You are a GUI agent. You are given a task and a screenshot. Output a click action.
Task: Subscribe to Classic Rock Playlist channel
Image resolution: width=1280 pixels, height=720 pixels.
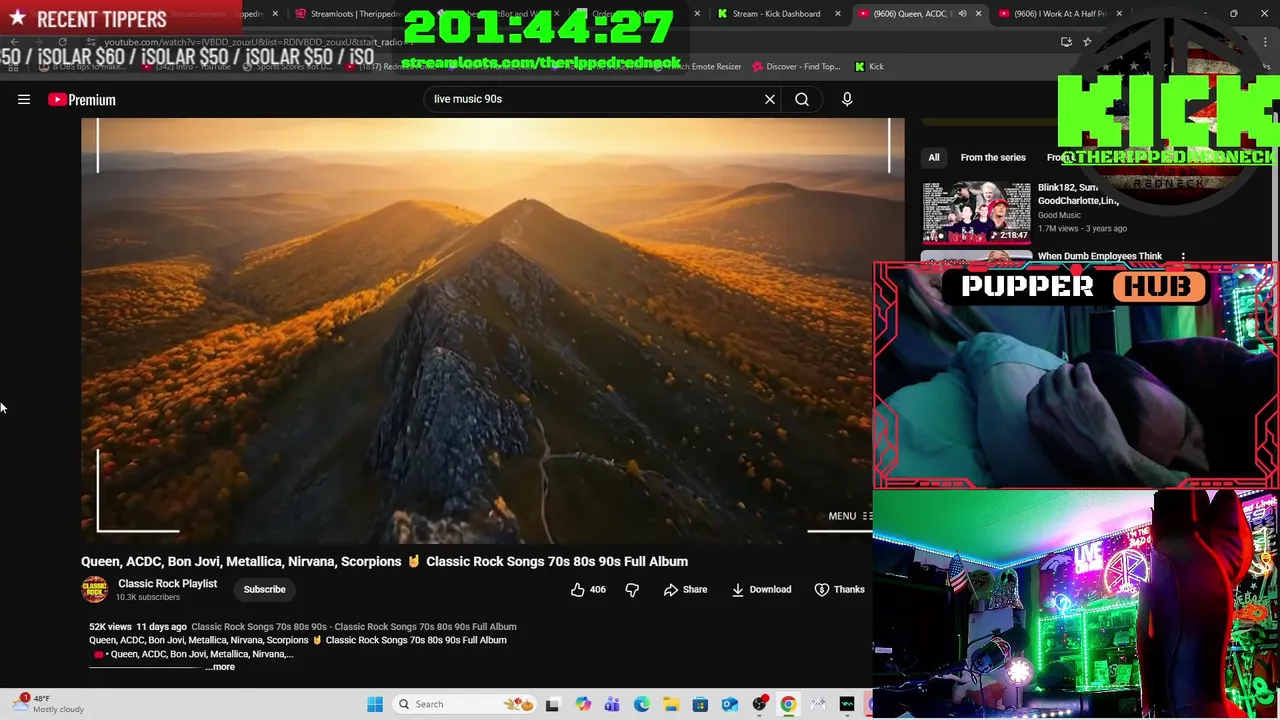(x=264, y=589)
